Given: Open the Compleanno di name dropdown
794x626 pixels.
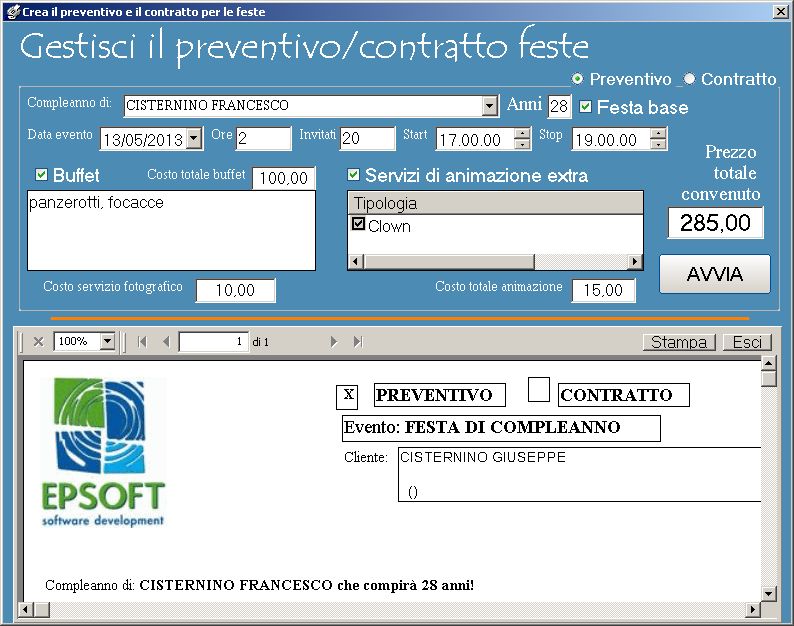Looking at the screenshot, I should tap(489, 106).
